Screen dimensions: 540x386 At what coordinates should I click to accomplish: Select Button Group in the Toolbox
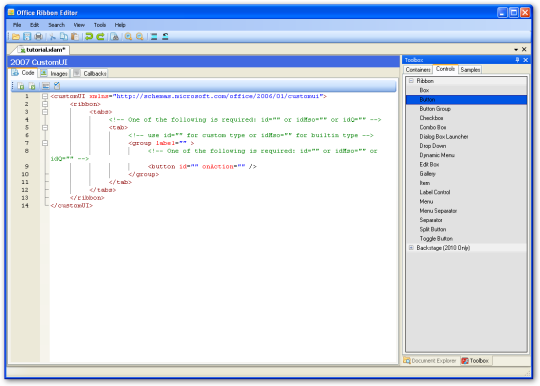tap(466, 109)
